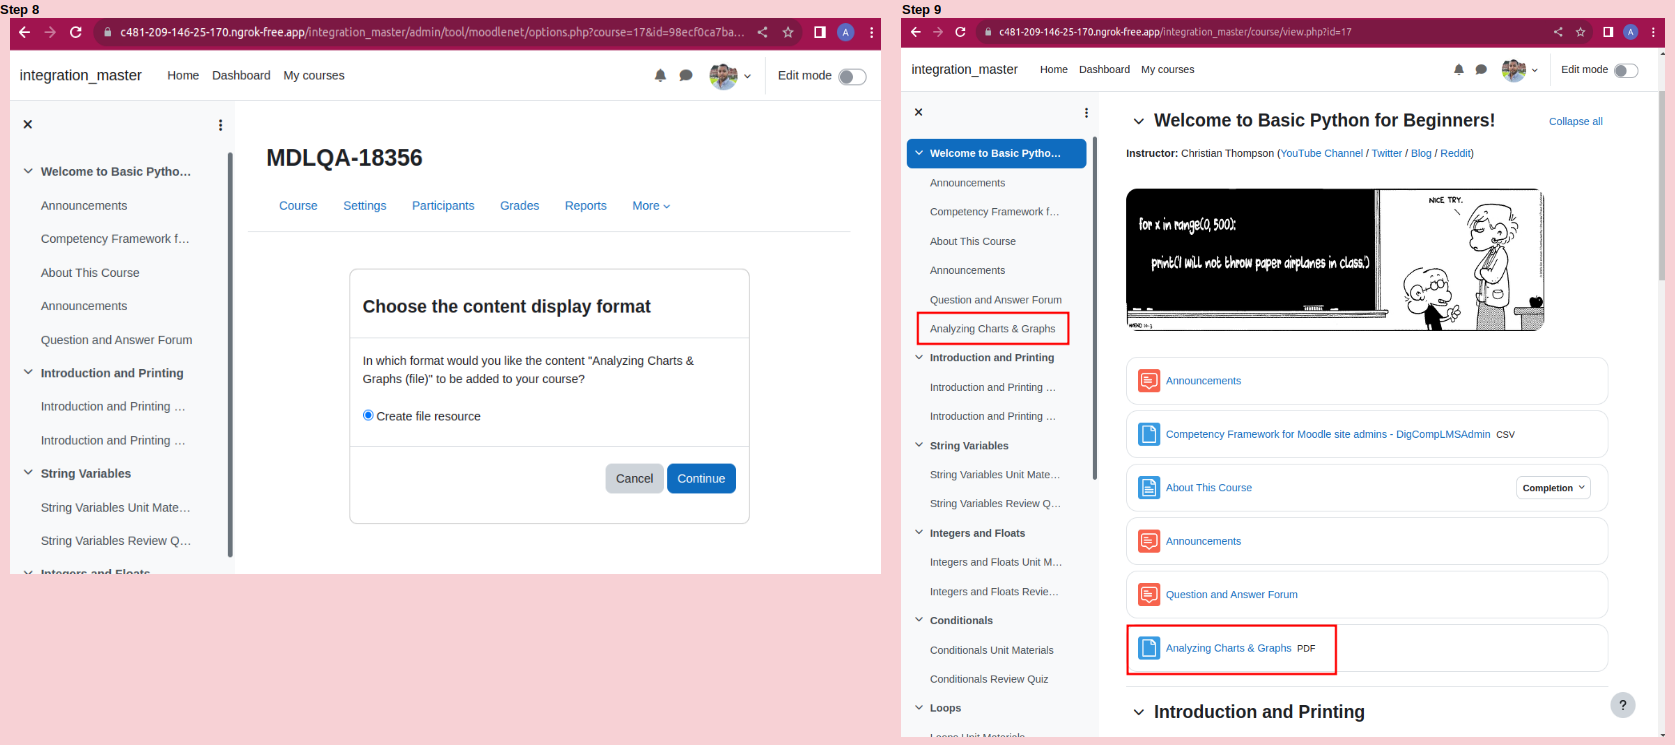Screen dimensions: 1675x745
Task: Open notifications bell in Step 9 page
Action: click(1459, 69)
